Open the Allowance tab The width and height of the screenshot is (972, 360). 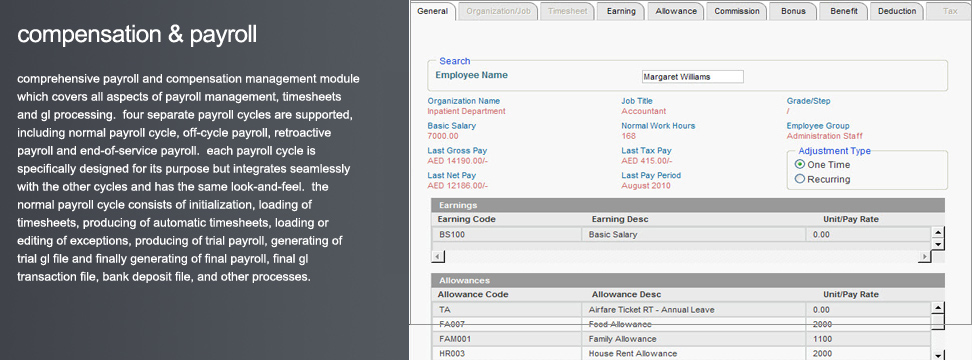click(x=676, y=11)
